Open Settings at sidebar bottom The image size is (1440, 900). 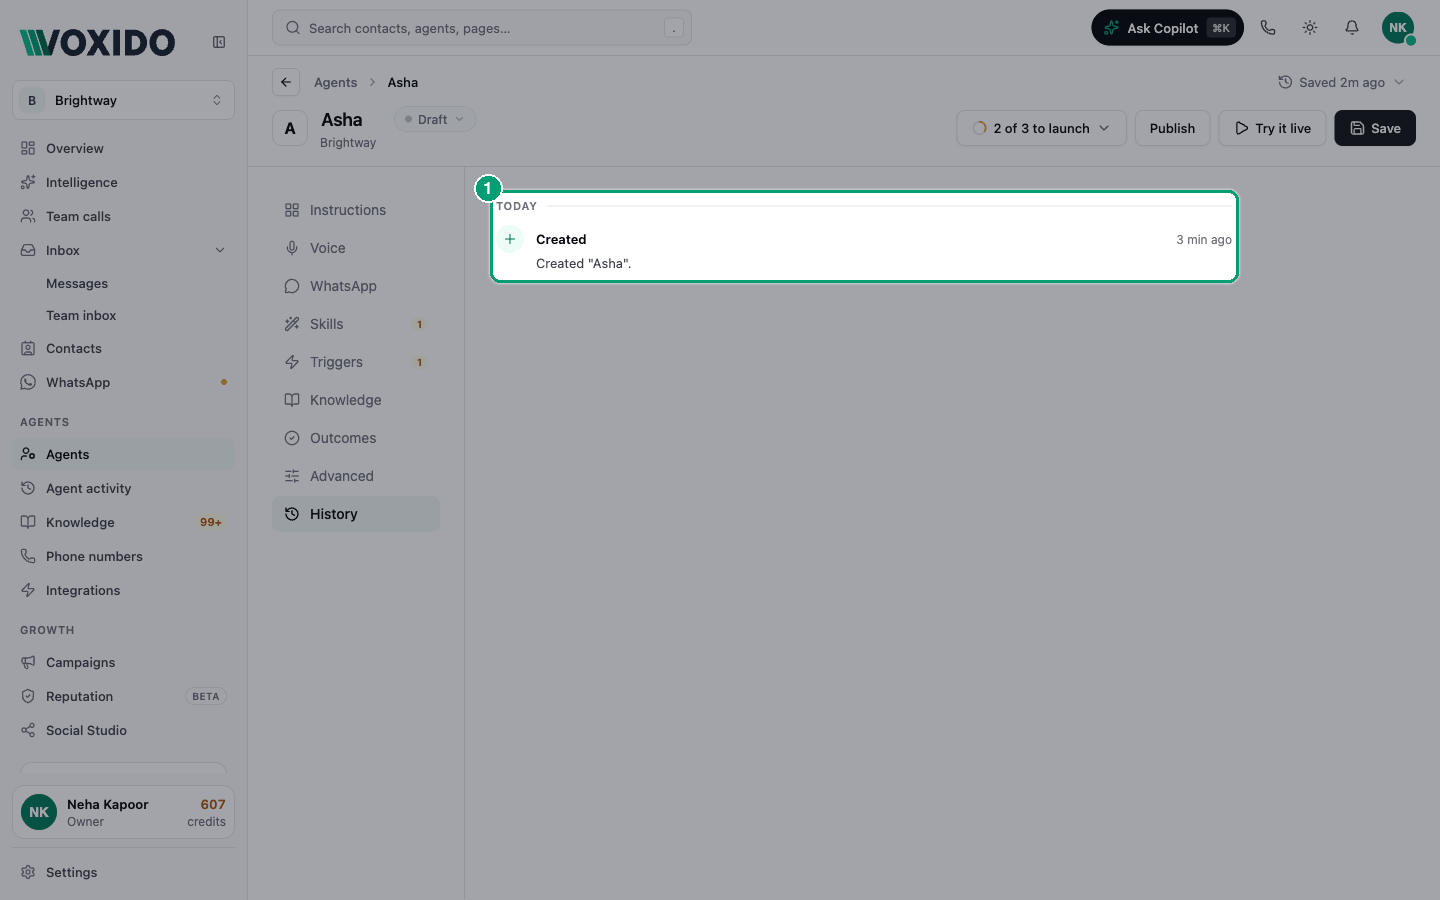123,872
